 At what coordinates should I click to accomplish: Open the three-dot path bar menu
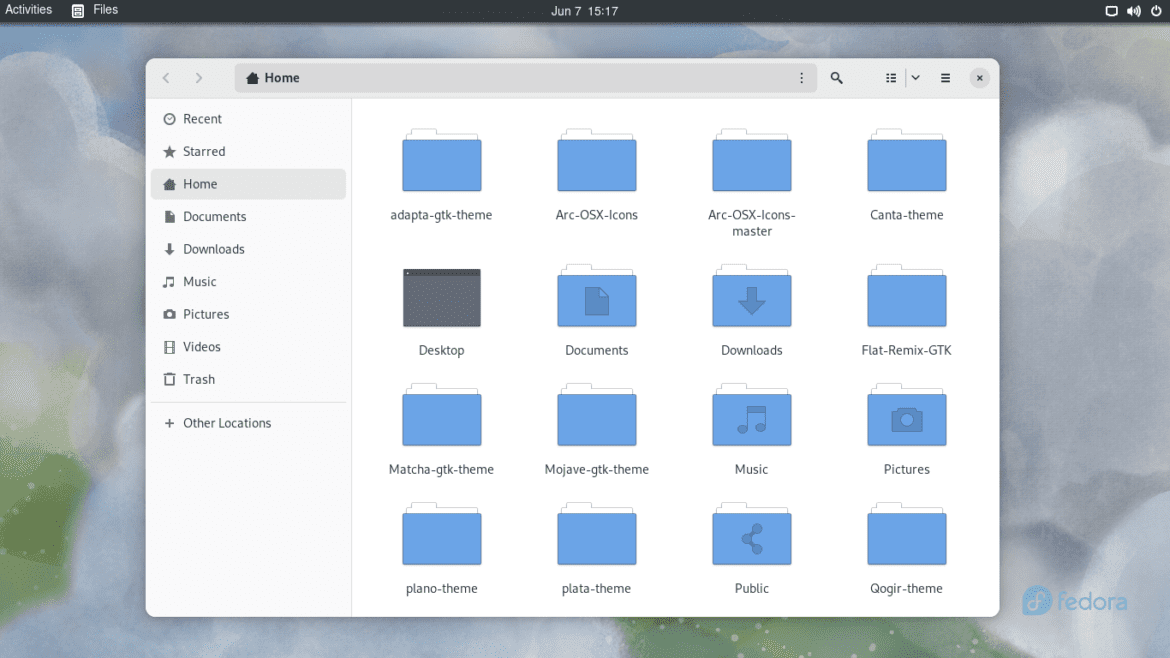[x=801, y=77]
